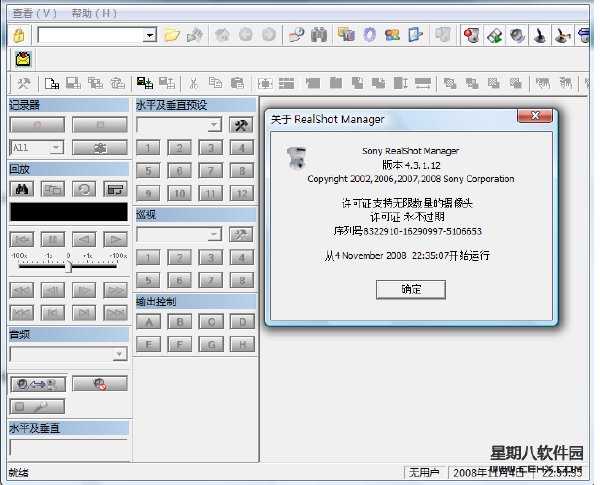This screenshot has height=485, width=600.
Task: Play forward in the playback panel
Action: pos(115,240)
